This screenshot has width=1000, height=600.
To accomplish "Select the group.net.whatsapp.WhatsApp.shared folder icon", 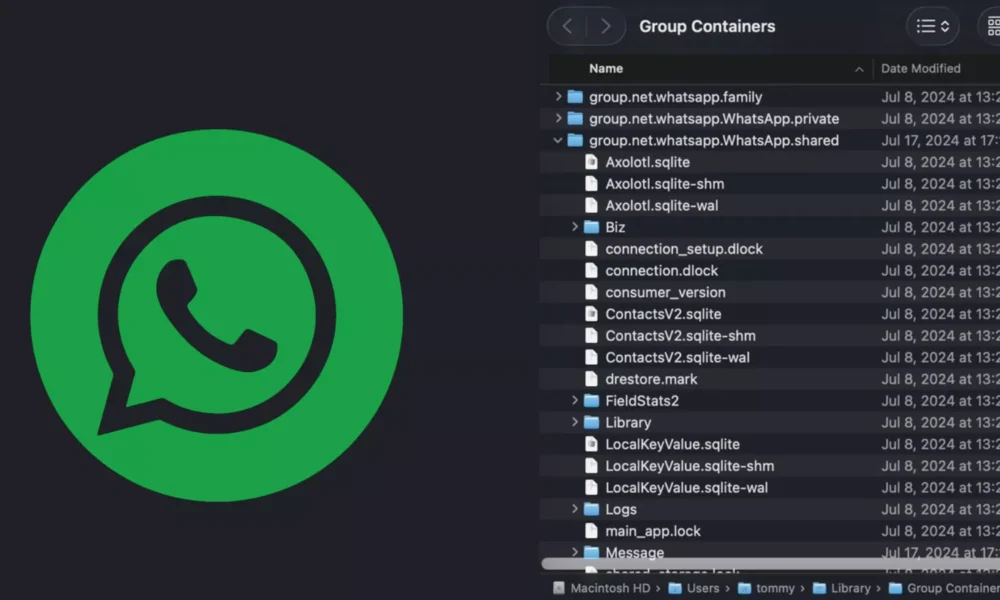I will pyautogui.click(x=575, y=140).
